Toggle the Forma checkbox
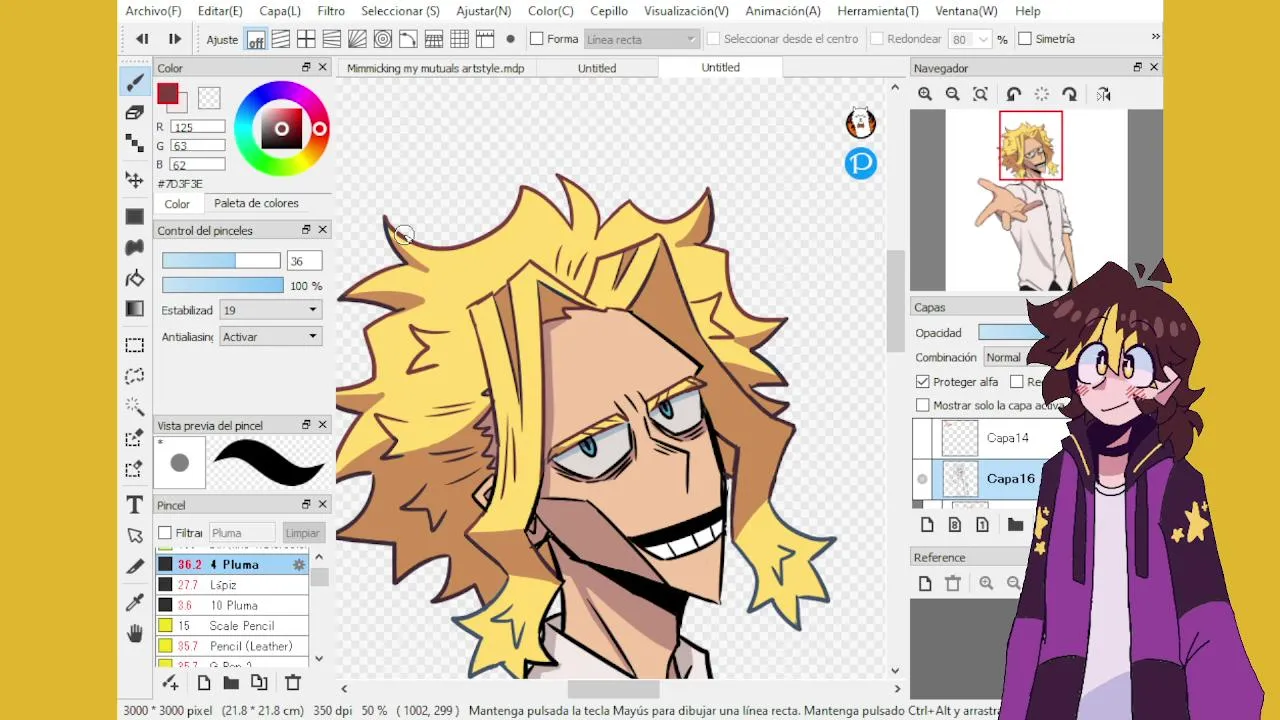 [537, 39]
